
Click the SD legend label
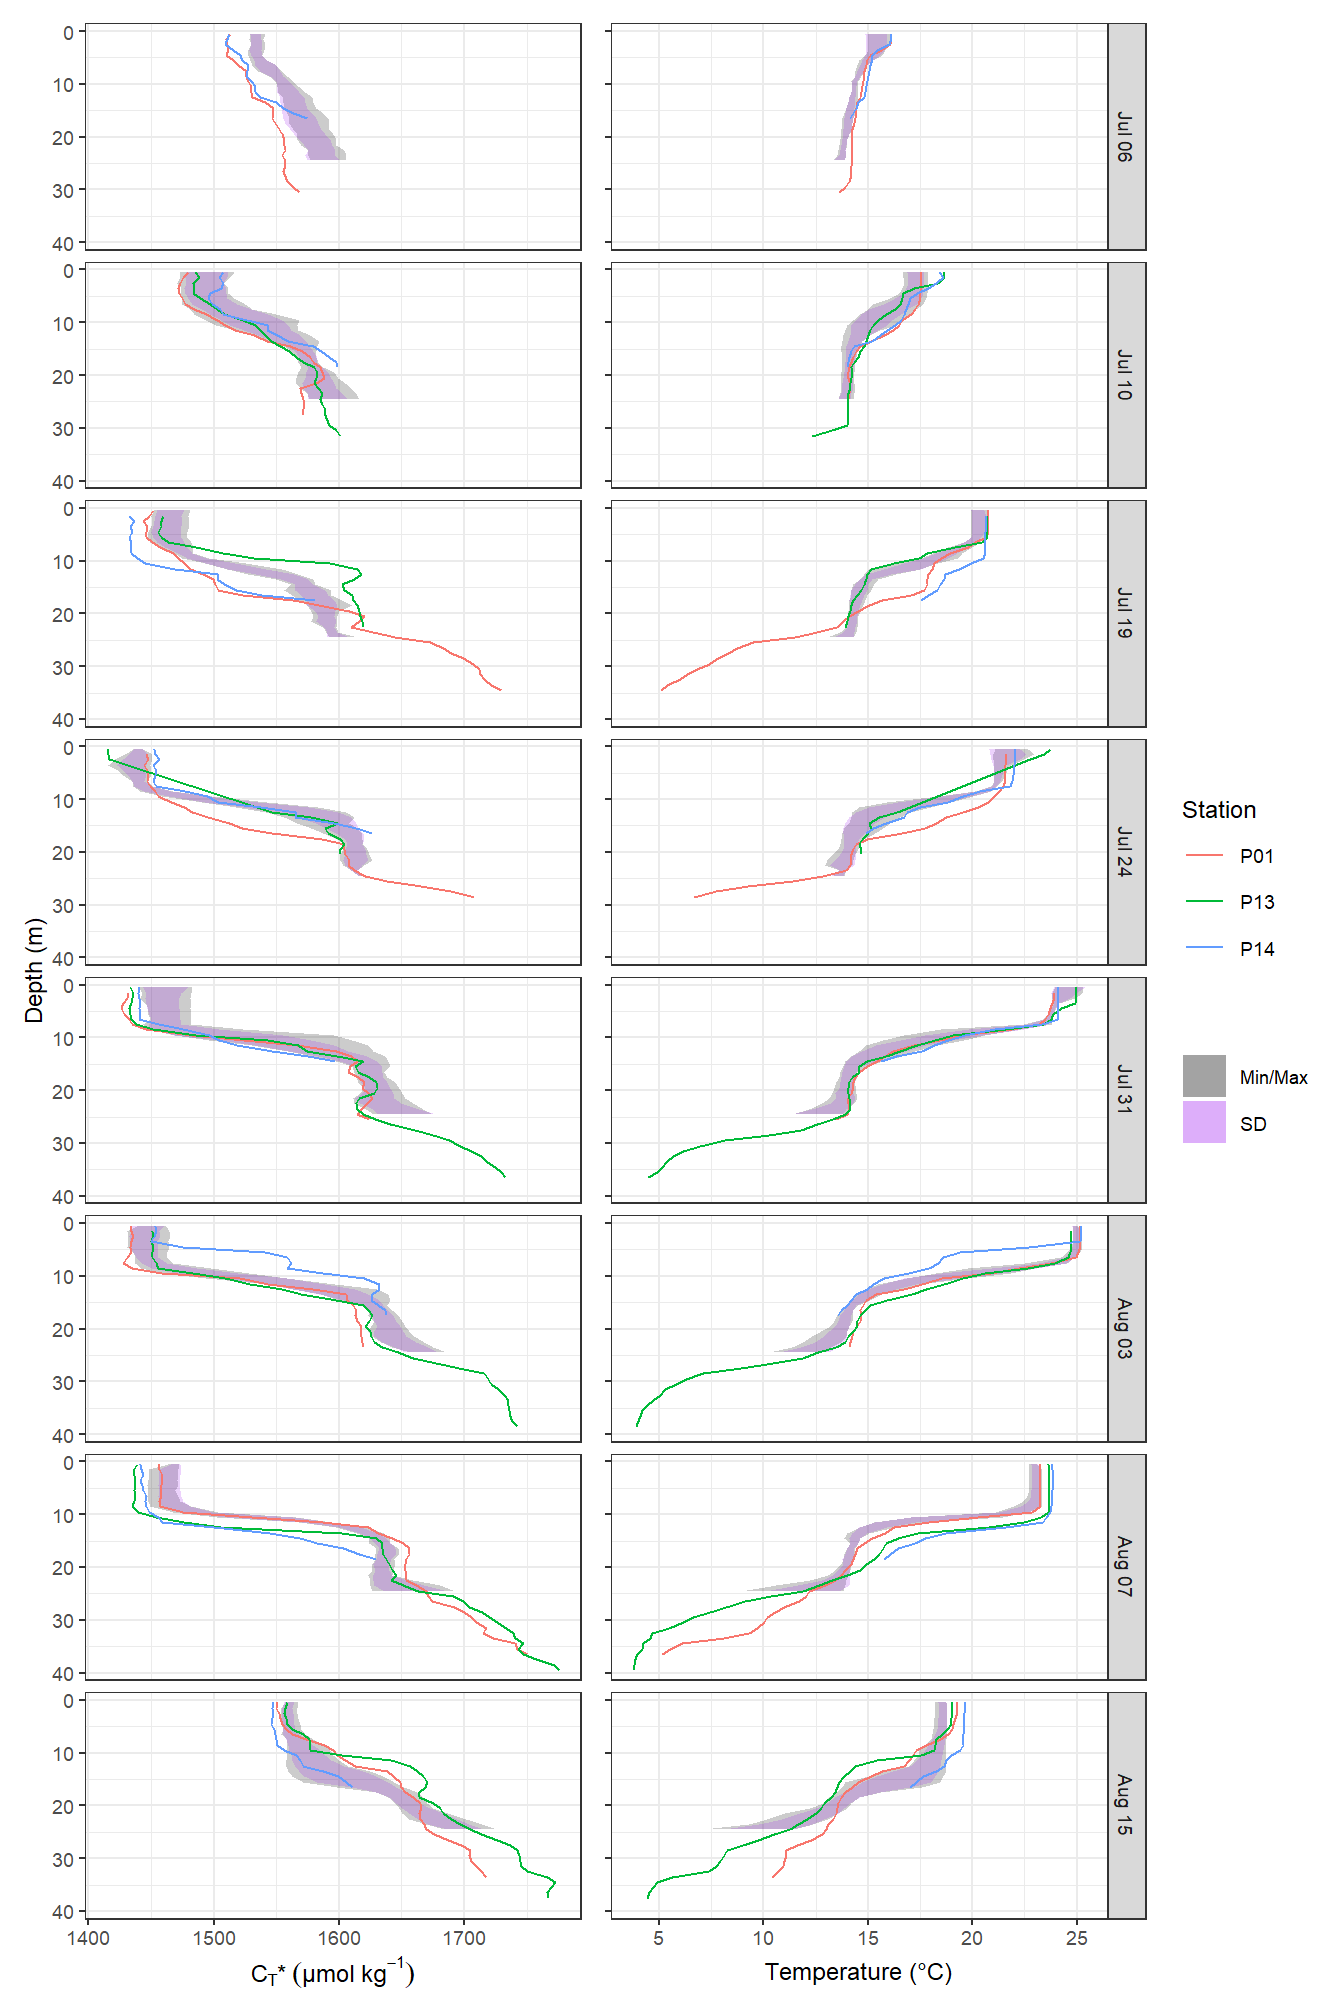(x=1253, y=1124)
